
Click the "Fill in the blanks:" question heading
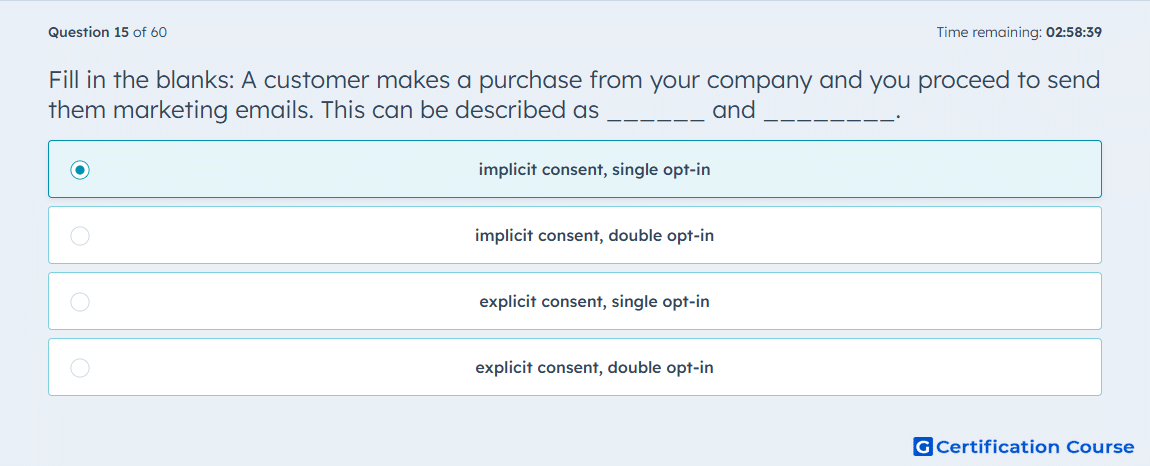coord(141,80)
